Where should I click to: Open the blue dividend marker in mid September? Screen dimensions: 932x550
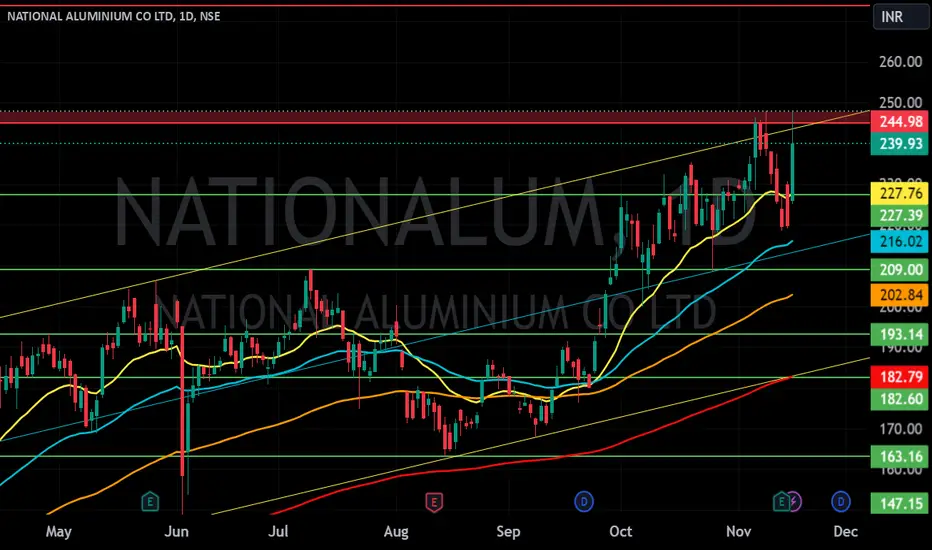pos(584,502)
